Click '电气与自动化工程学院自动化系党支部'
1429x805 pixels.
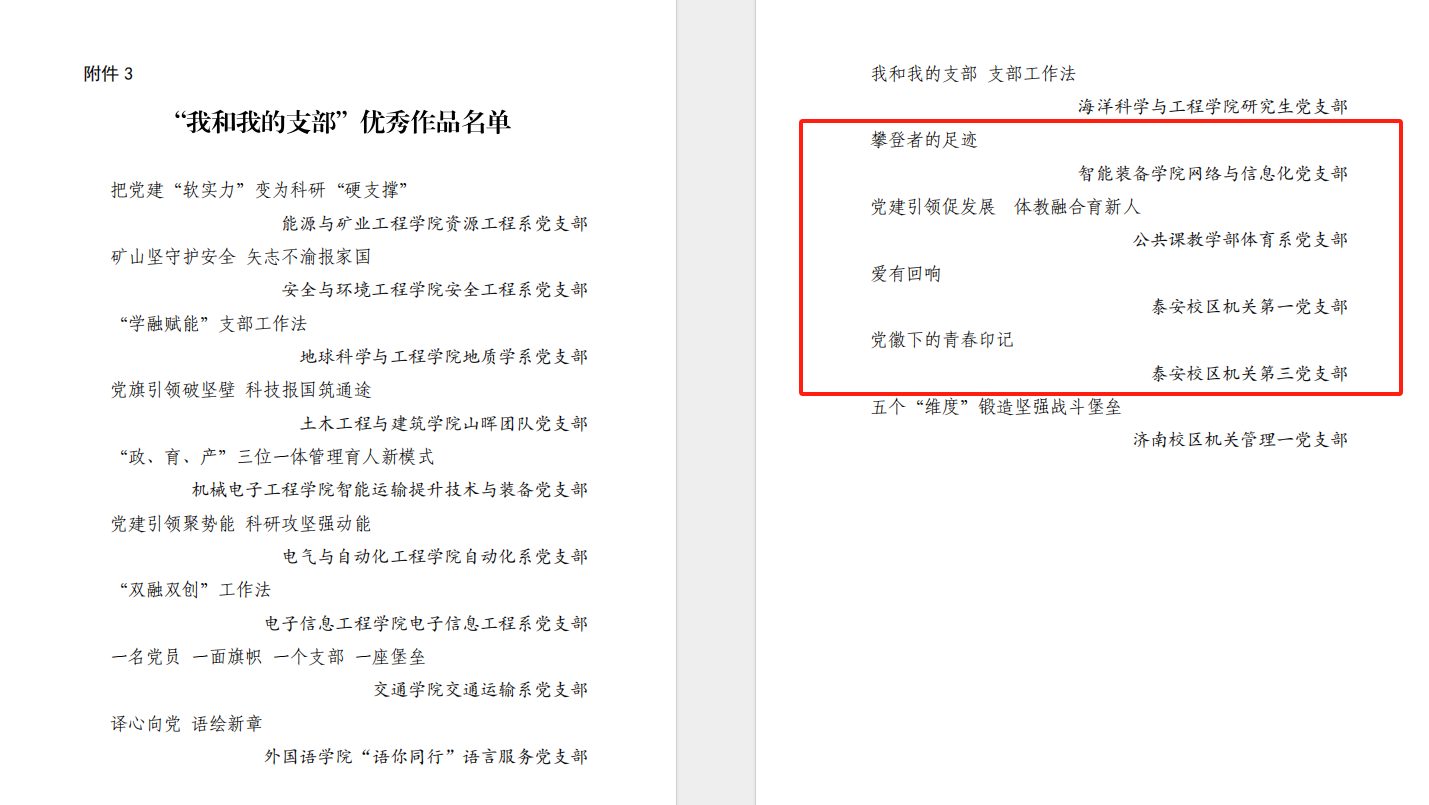(x=435, y=556)
